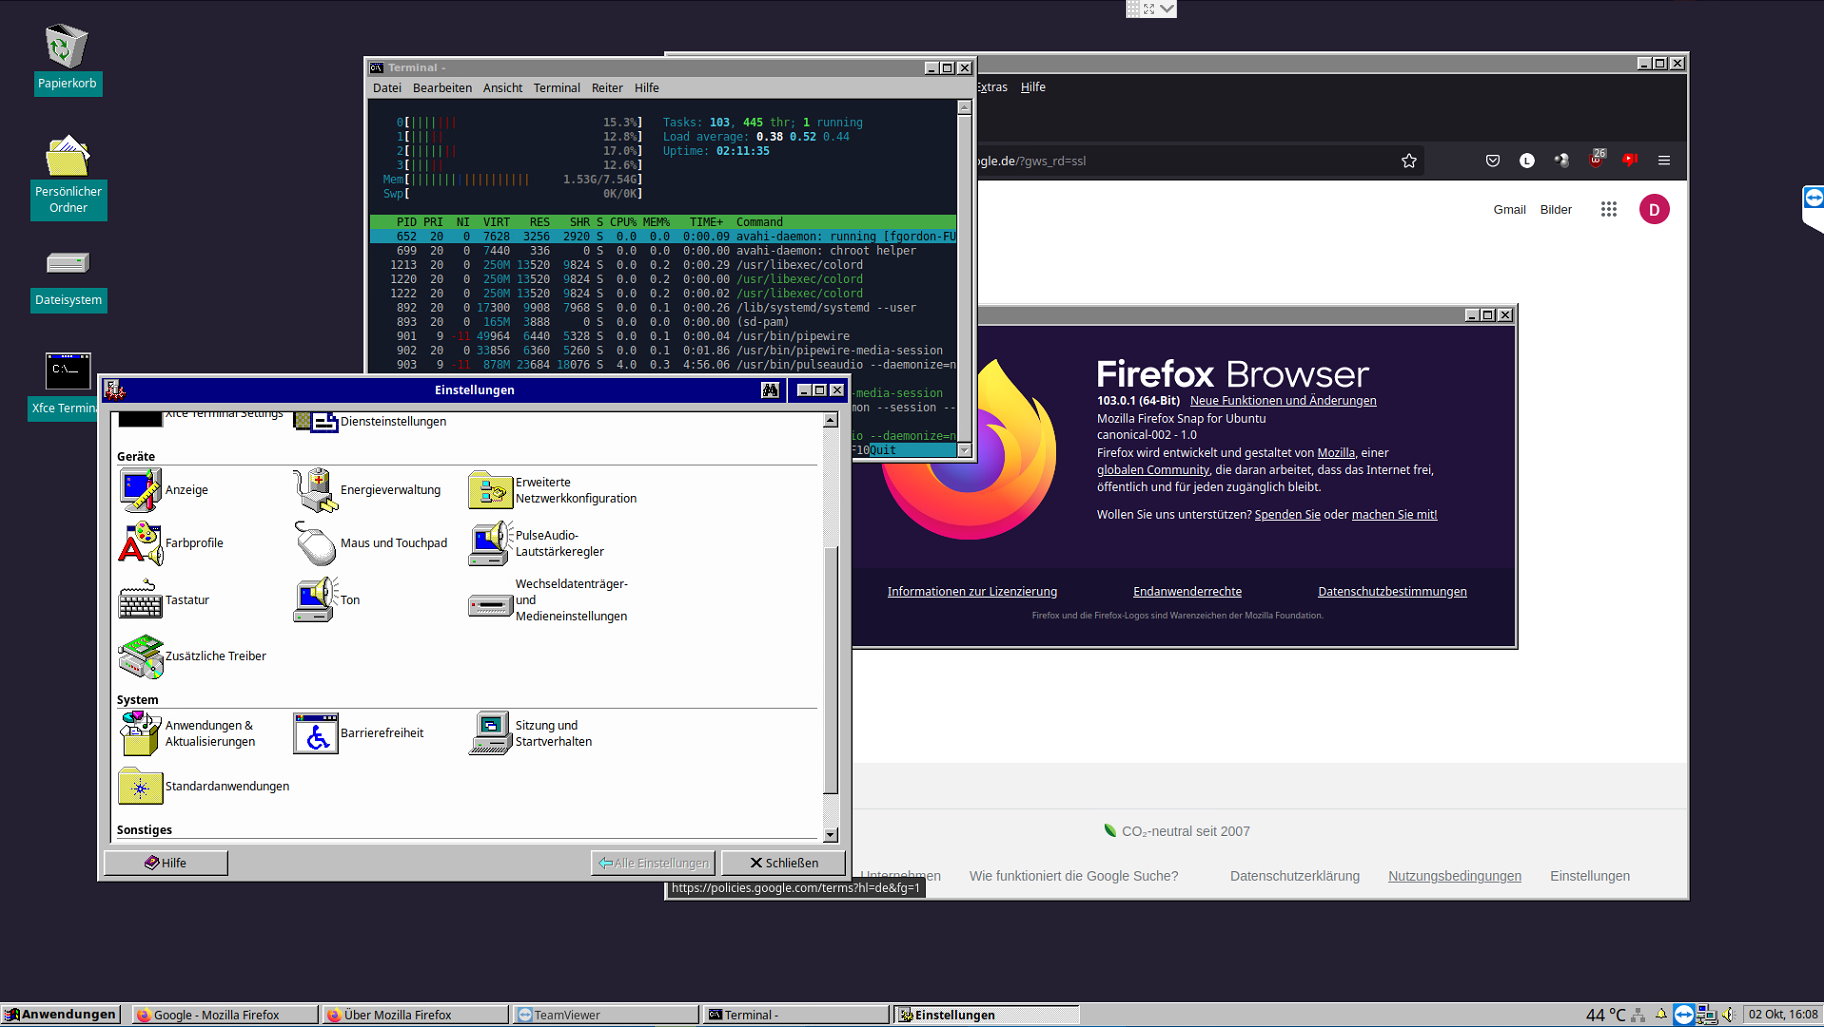
Task: Open Maus und Touchpad settings
Action: pyautogui.click(x=370, y=543)
